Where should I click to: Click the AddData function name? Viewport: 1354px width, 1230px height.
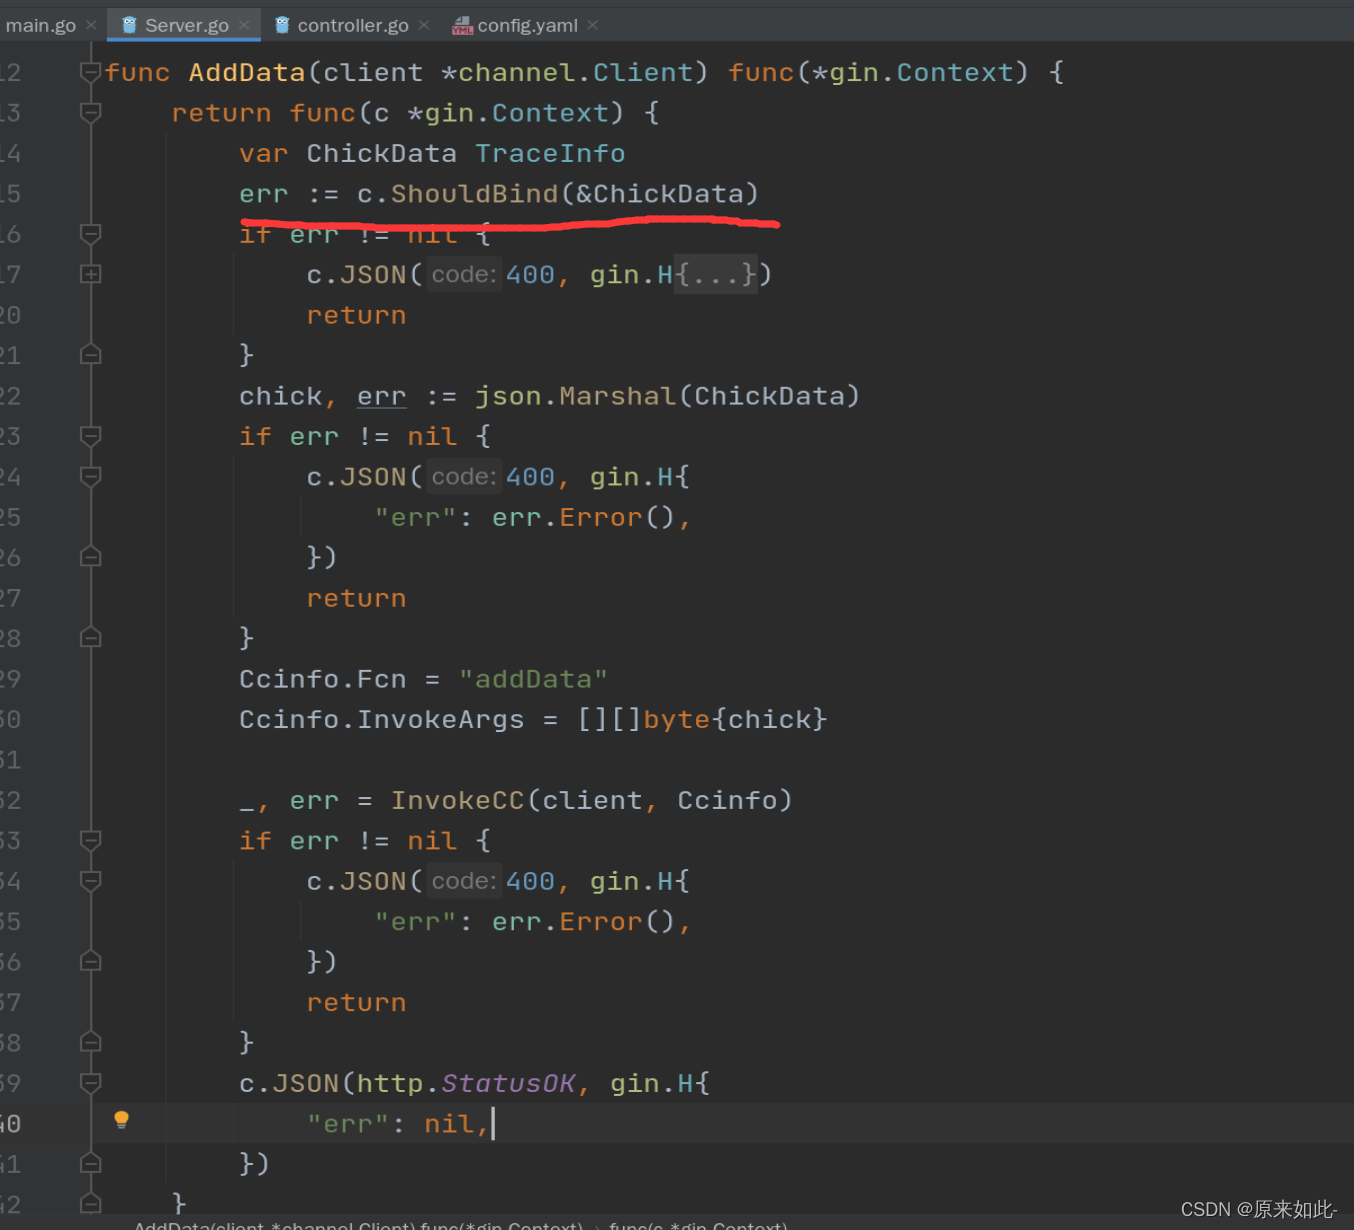(x=247, y=72)
